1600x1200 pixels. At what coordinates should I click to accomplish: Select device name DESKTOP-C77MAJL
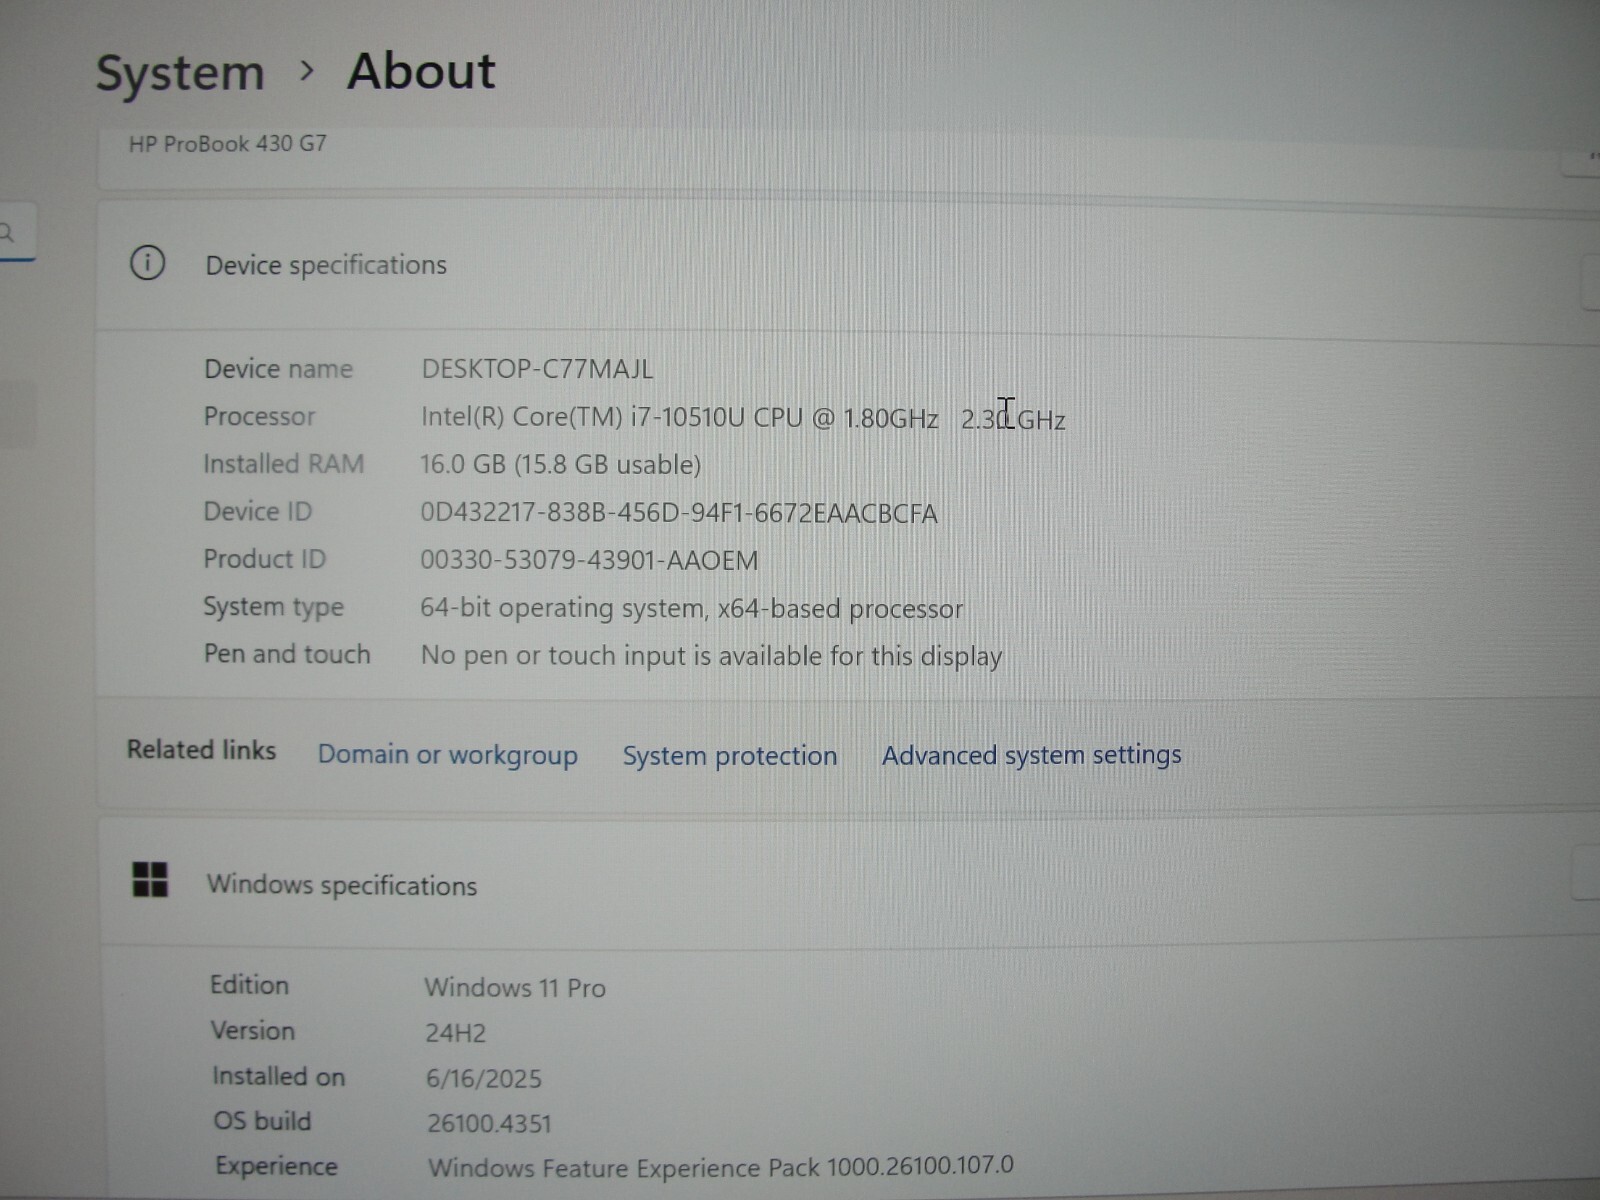pyautogui.click(x=537, y=369)
